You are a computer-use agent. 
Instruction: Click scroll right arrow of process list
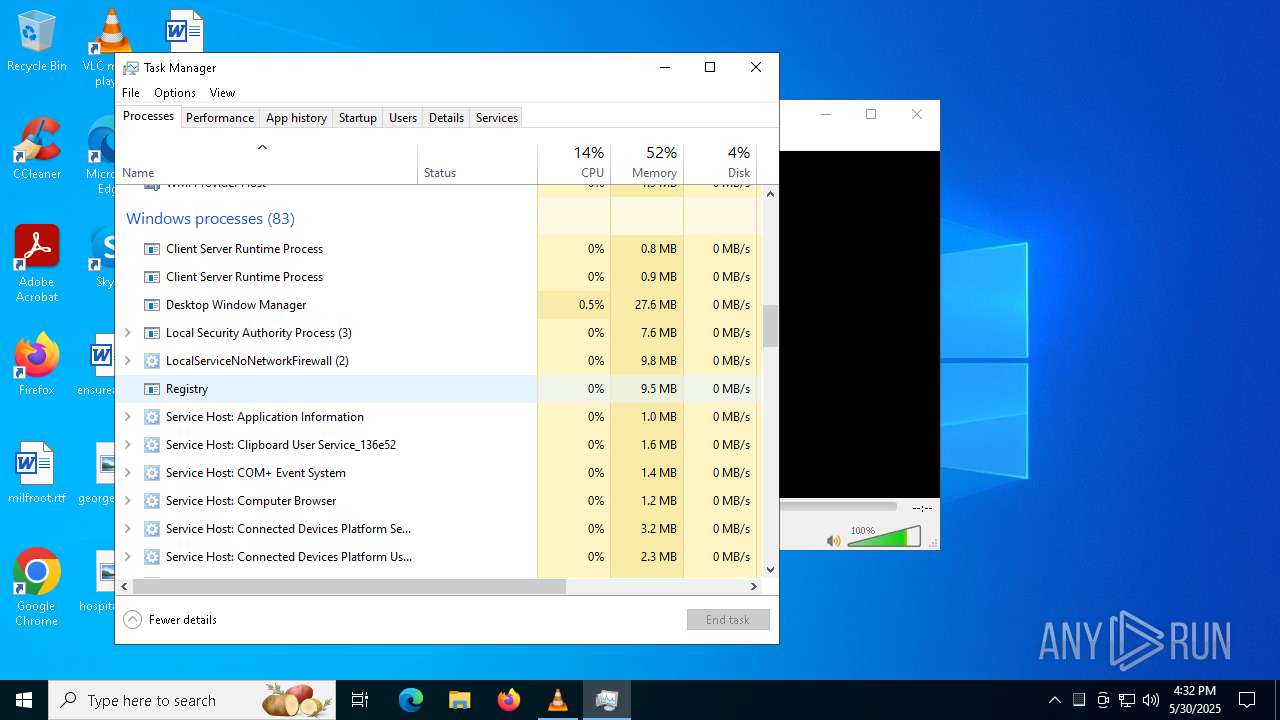754,587
